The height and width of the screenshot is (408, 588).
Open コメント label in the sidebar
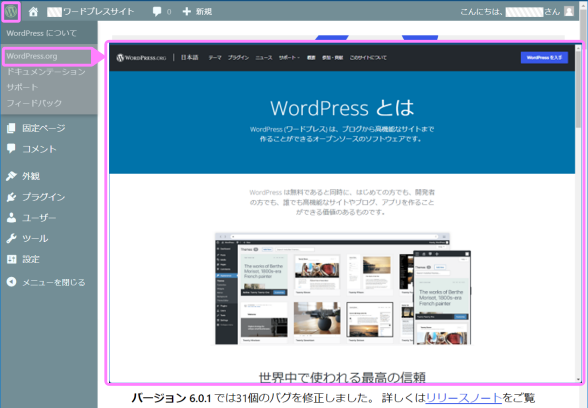tap(39, 149)
